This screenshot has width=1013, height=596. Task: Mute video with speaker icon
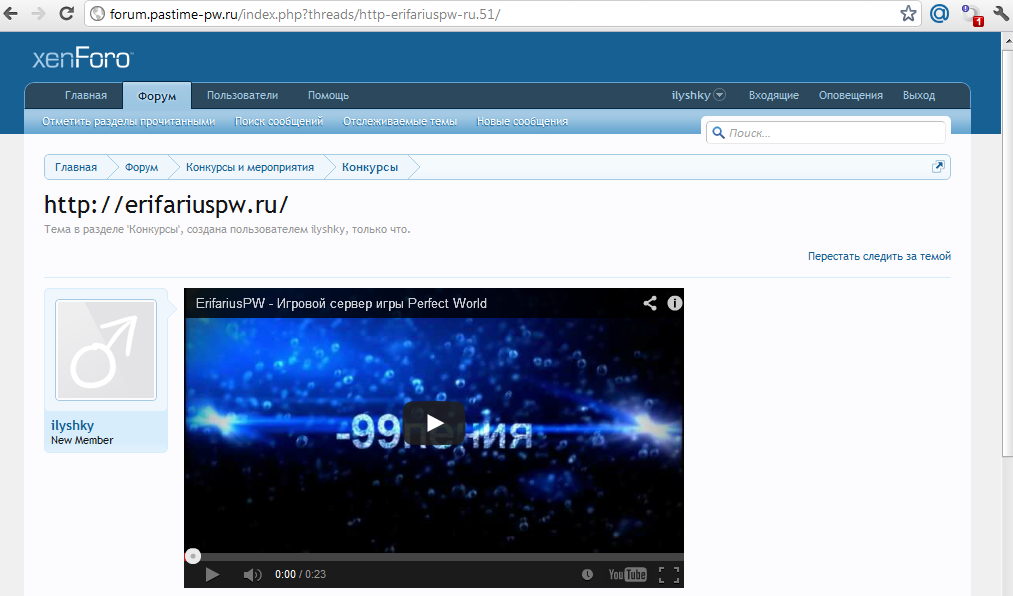[x=252, y=574]
